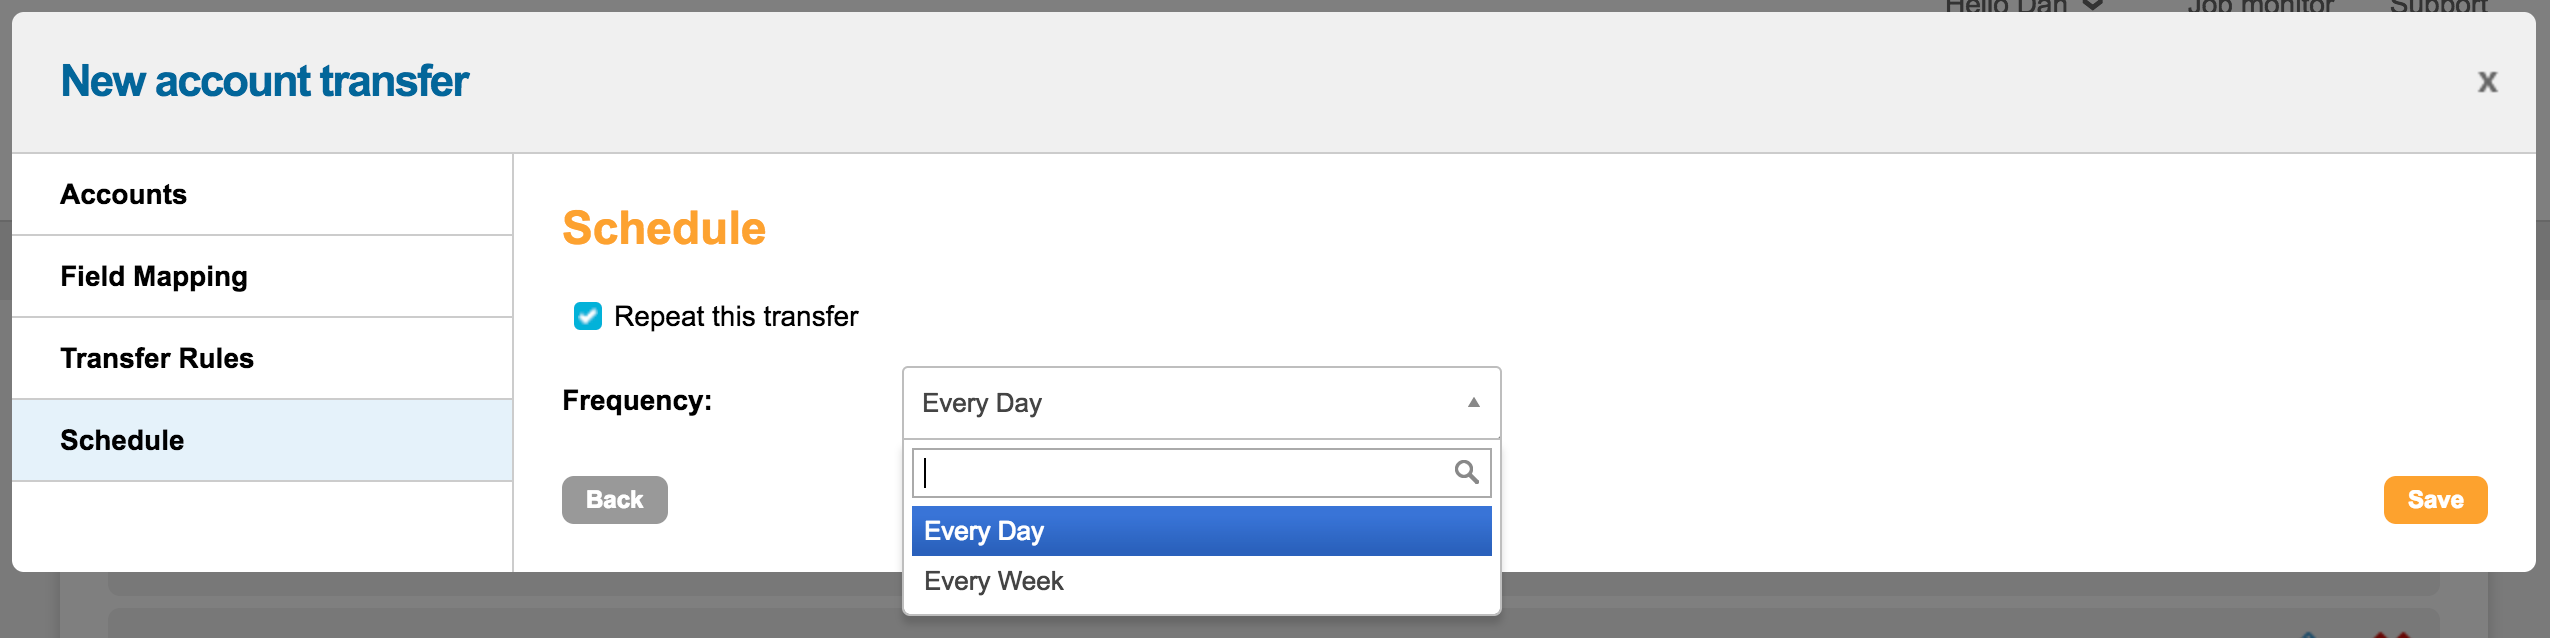Click the Frequency field label
Viewport: 2550px width, 638px height.
click(x=637, y=401)
